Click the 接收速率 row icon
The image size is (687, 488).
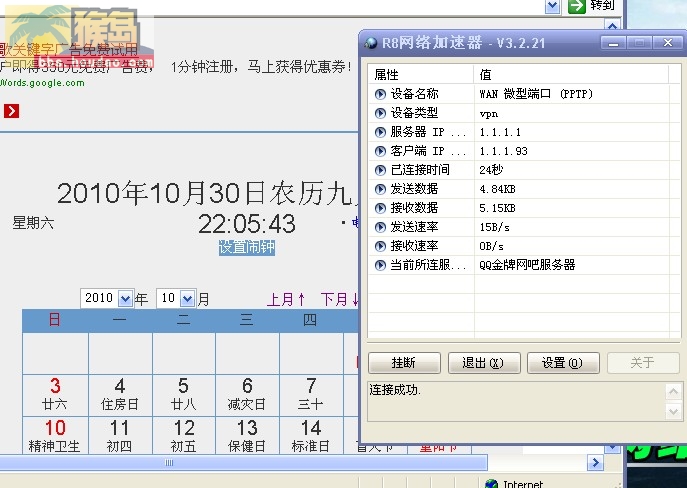coord(380,246)
